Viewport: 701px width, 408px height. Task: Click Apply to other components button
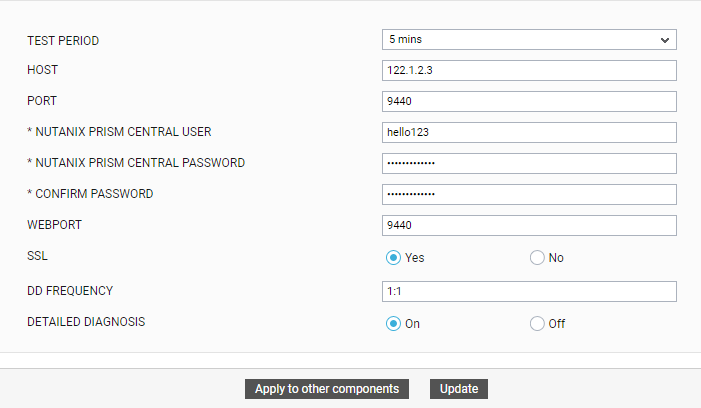[327, 389]
